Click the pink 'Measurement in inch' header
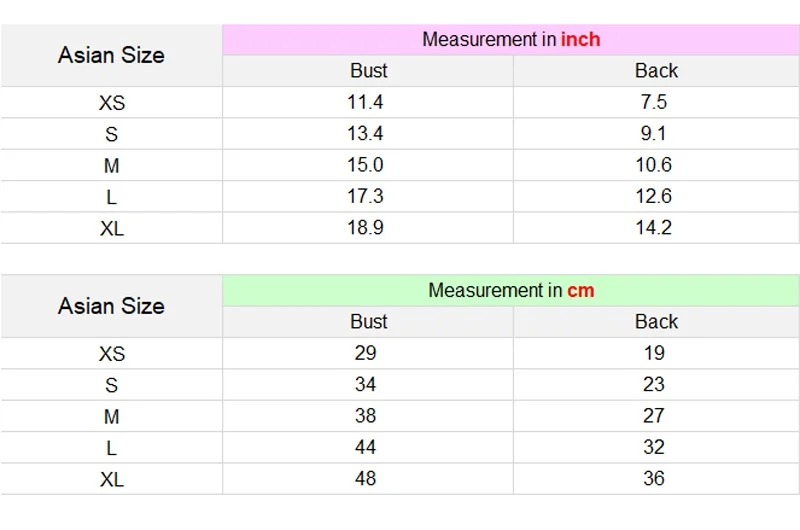800x530 pixels. pyautogui.click(x=510, y=40)
